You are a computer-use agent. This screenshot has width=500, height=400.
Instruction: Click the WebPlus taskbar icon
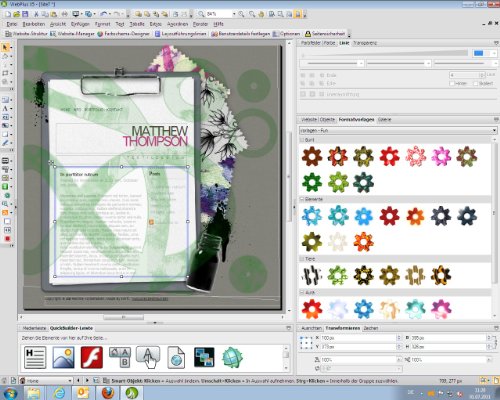tap(131, 393)
